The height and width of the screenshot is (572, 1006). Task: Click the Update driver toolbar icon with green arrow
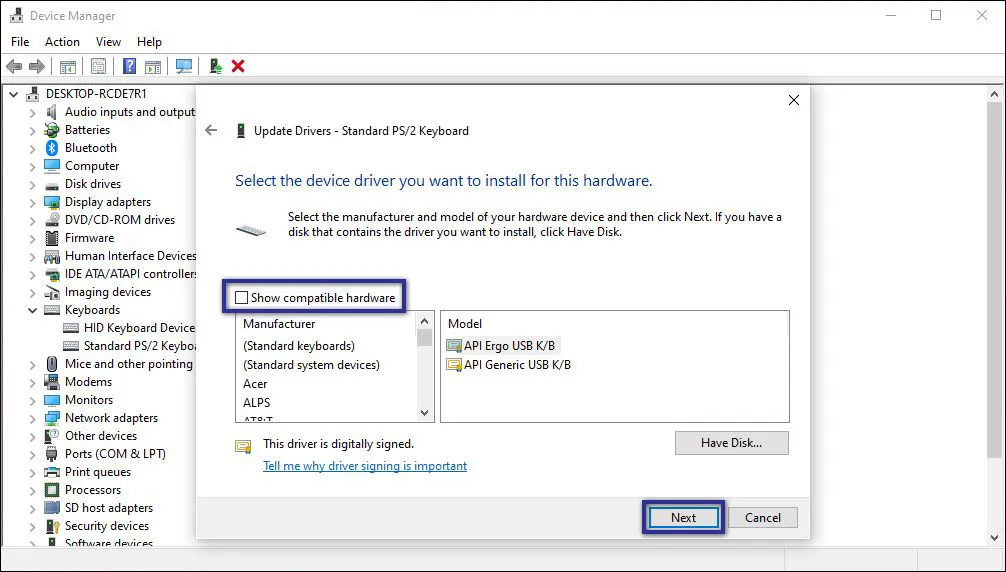click(216, 66)
